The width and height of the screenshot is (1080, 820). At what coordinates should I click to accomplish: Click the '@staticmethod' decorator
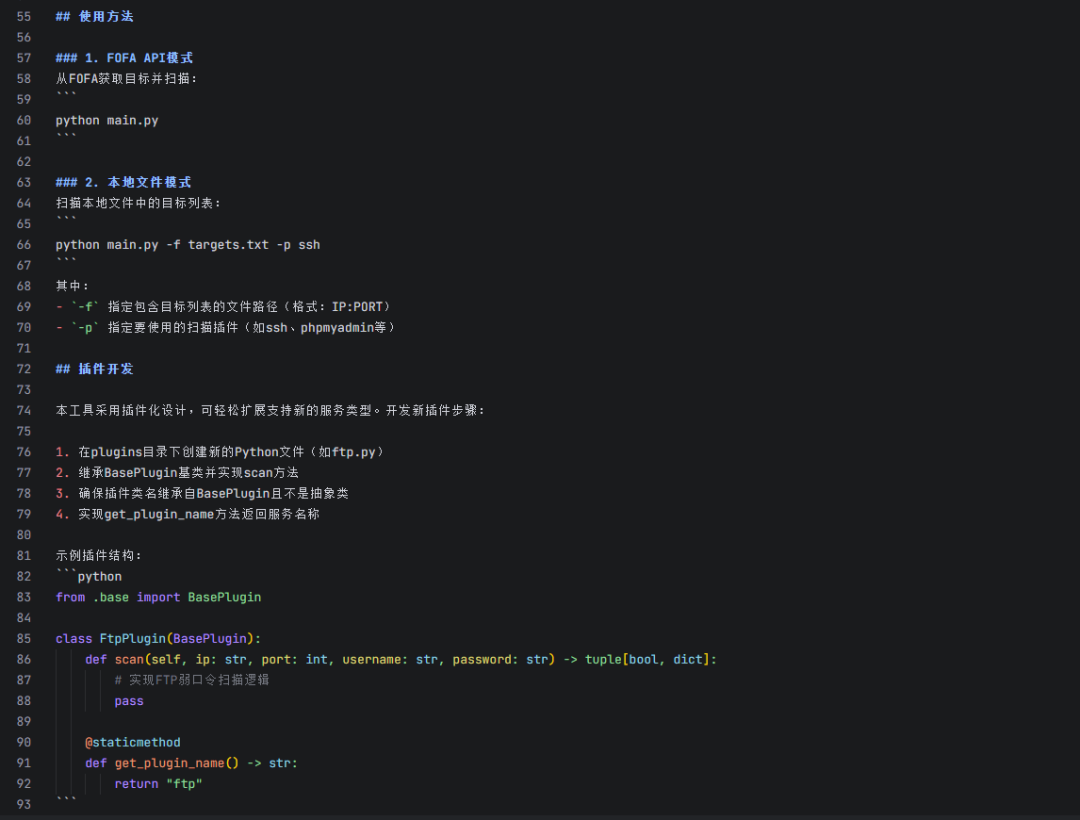coord(133,742)
